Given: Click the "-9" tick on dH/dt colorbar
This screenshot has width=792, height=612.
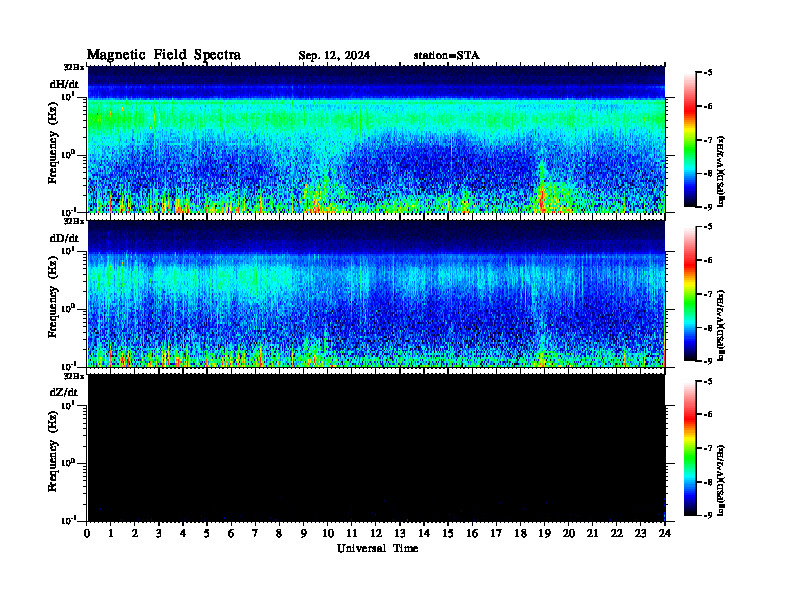Looking at the screenshot, I should (x=708, y=207).
